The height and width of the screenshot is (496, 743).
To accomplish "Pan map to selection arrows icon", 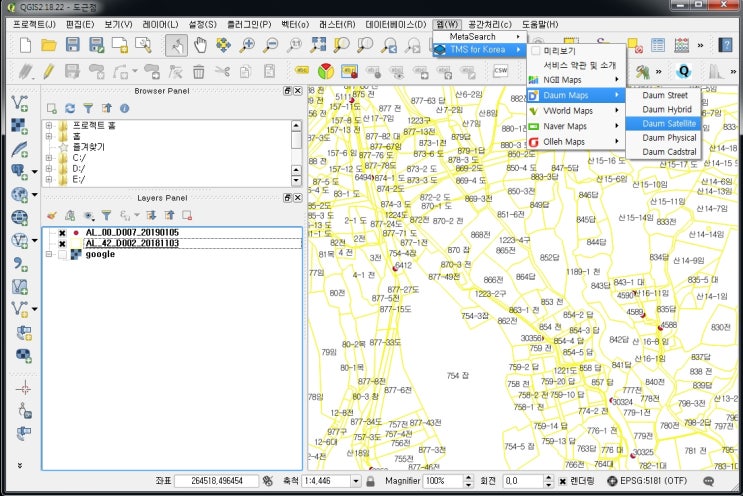I will [x=223, y=45].
